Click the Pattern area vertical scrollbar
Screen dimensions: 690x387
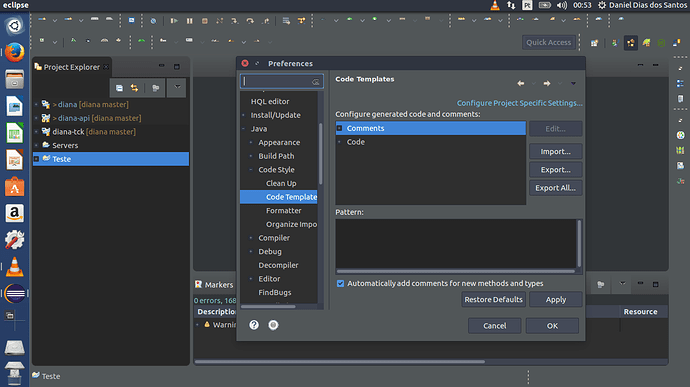click(579, 243)
